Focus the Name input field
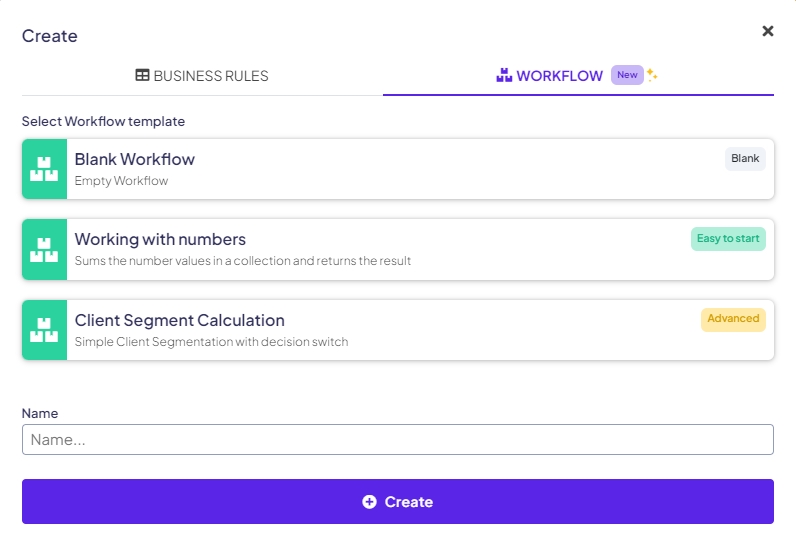This screenshot has height=546, width=796. pos(398,440)
